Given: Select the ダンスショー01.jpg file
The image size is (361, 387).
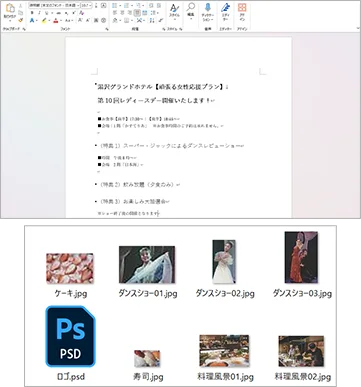Looking at the screenshot, I should (147, 265).
